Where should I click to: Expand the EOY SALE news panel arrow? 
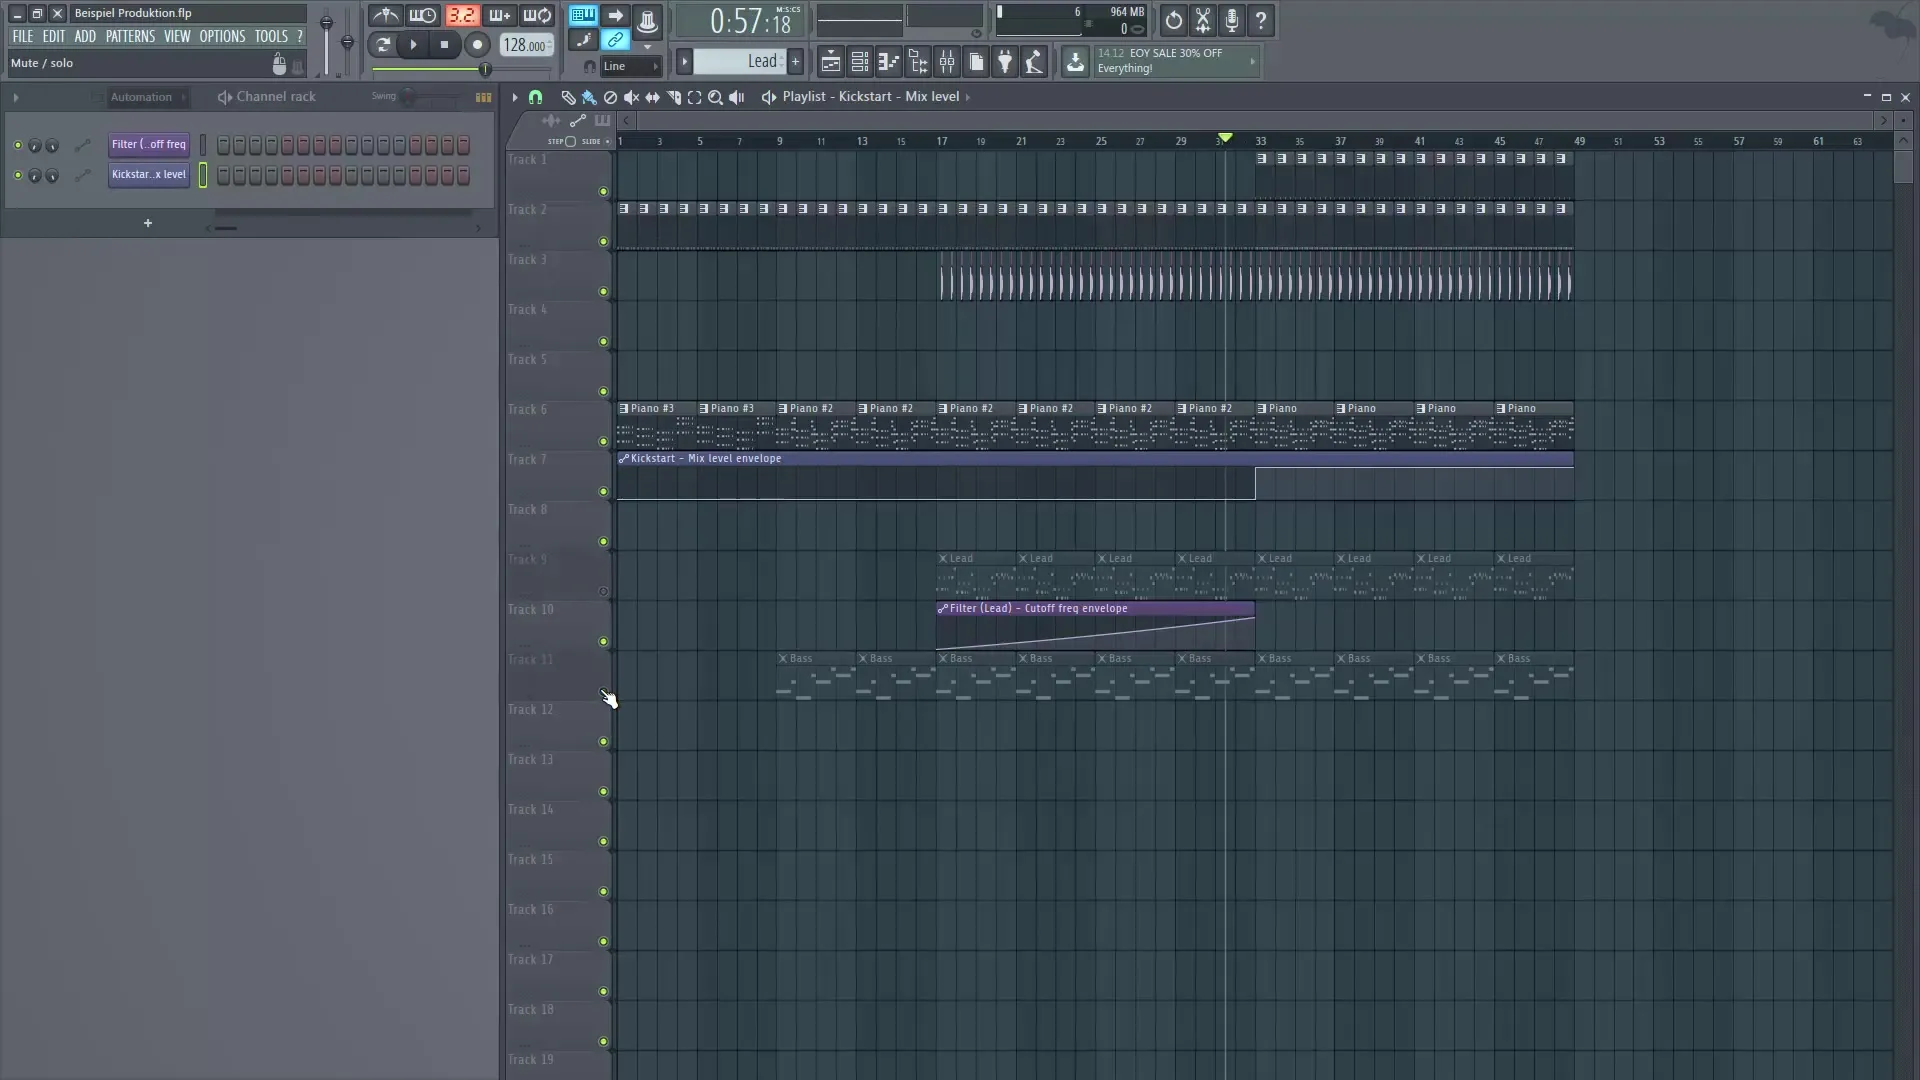1252,61
